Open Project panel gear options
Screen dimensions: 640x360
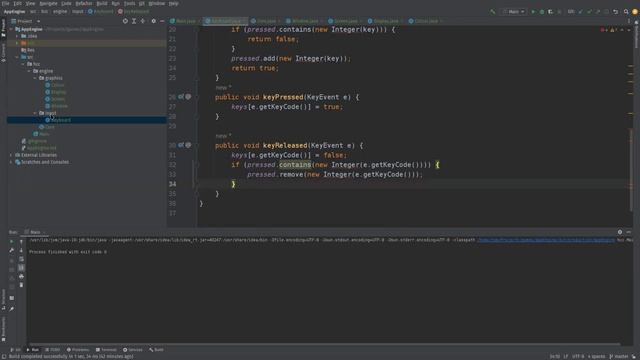153,21
